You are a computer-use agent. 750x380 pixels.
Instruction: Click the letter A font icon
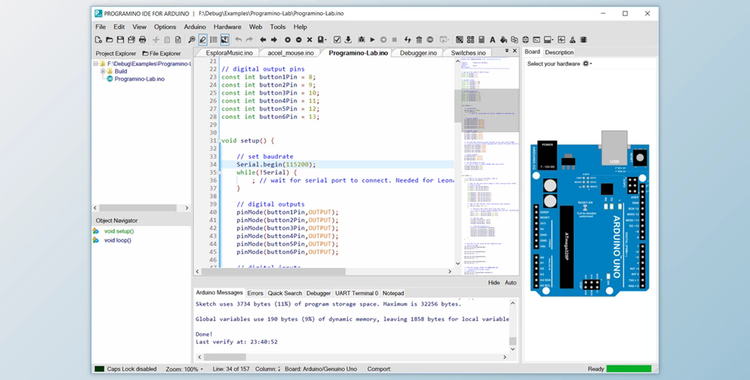[x=492, y=40]
